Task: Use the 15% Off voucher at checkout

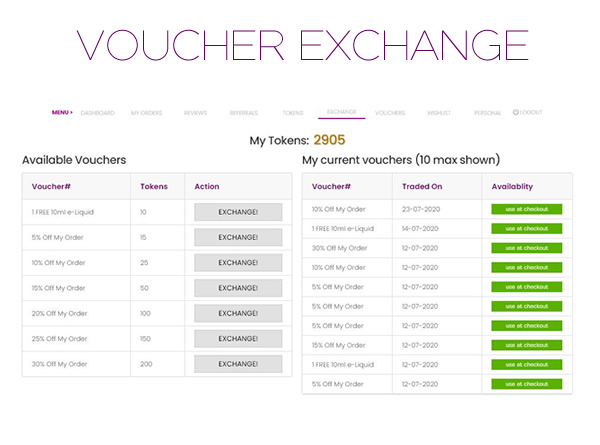Action: coord(526,345)
